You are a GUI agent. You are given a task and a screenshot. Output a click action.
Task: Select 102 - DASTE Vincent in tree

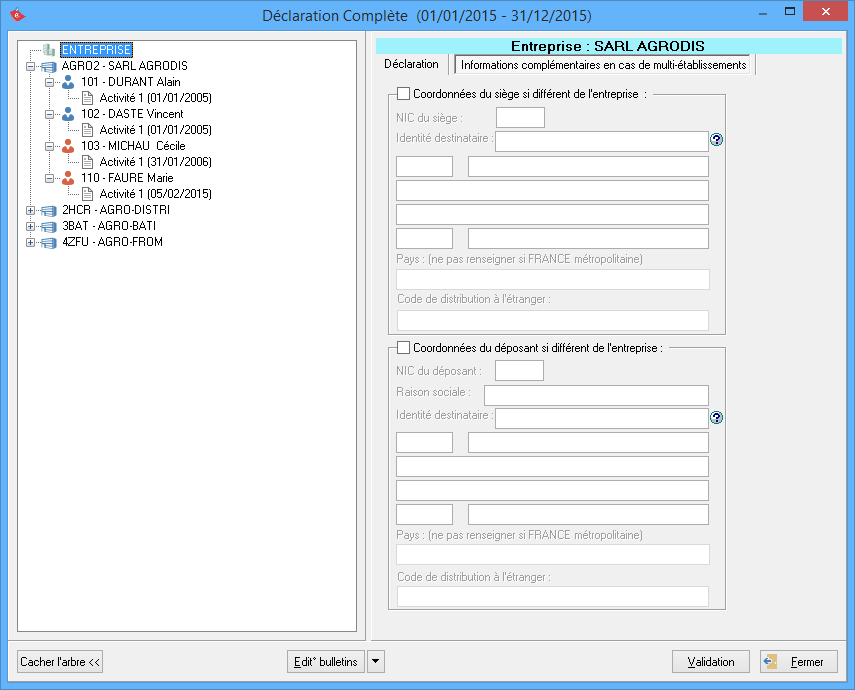click(x=132, y=114)
